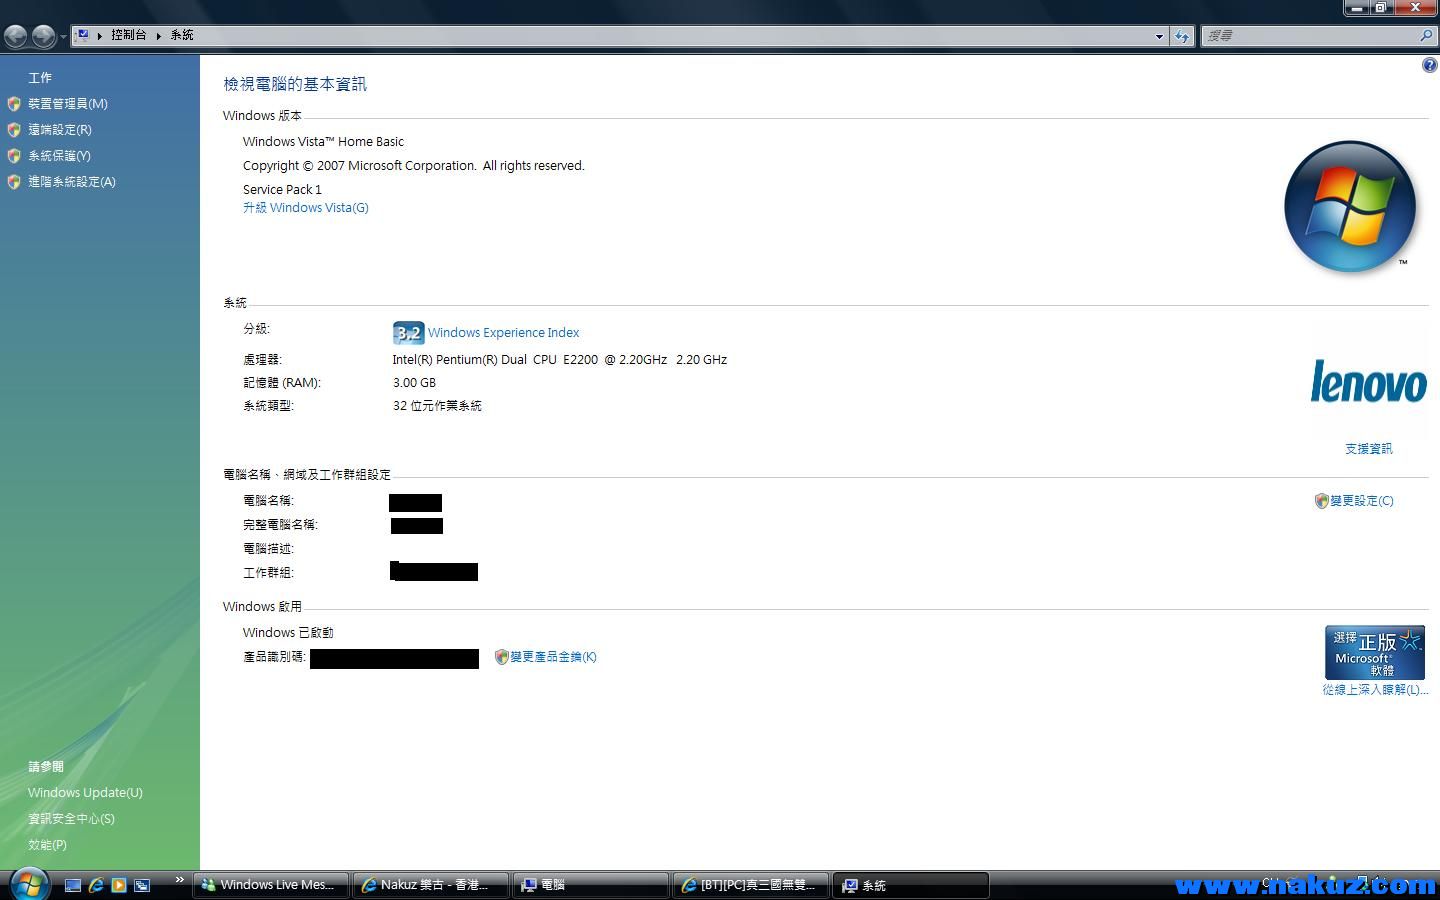Viewport: 1440px width, 900px height.
Task: Switch to Windows Live Messenger taskbar button
Action: (x=270, y=885)
